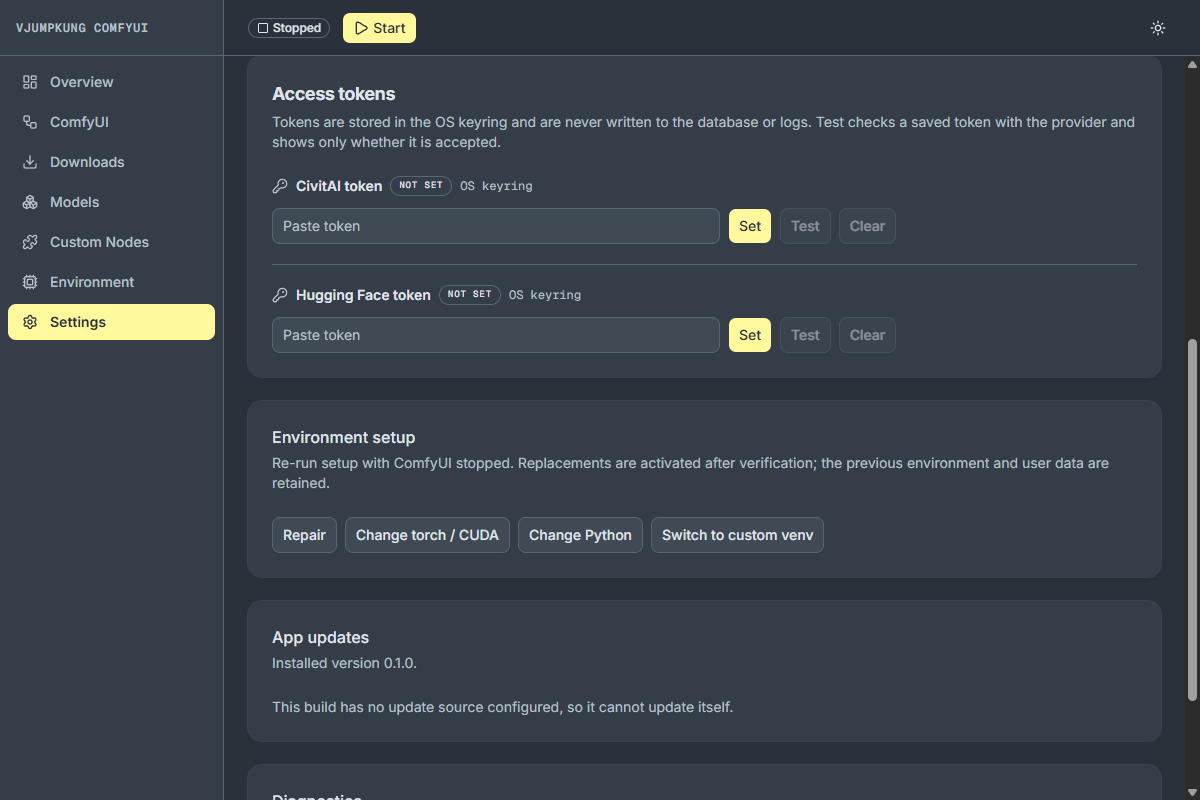Click the Environment setup heading
The image size is (1200, 800).
tap(344, 438)
